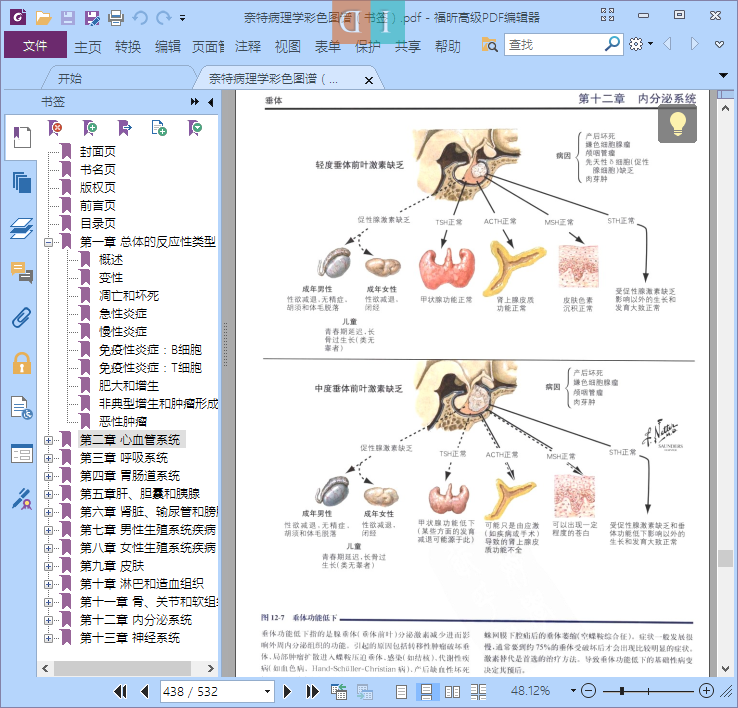Switch to the 主页 ribbon tab

[88, 46]
